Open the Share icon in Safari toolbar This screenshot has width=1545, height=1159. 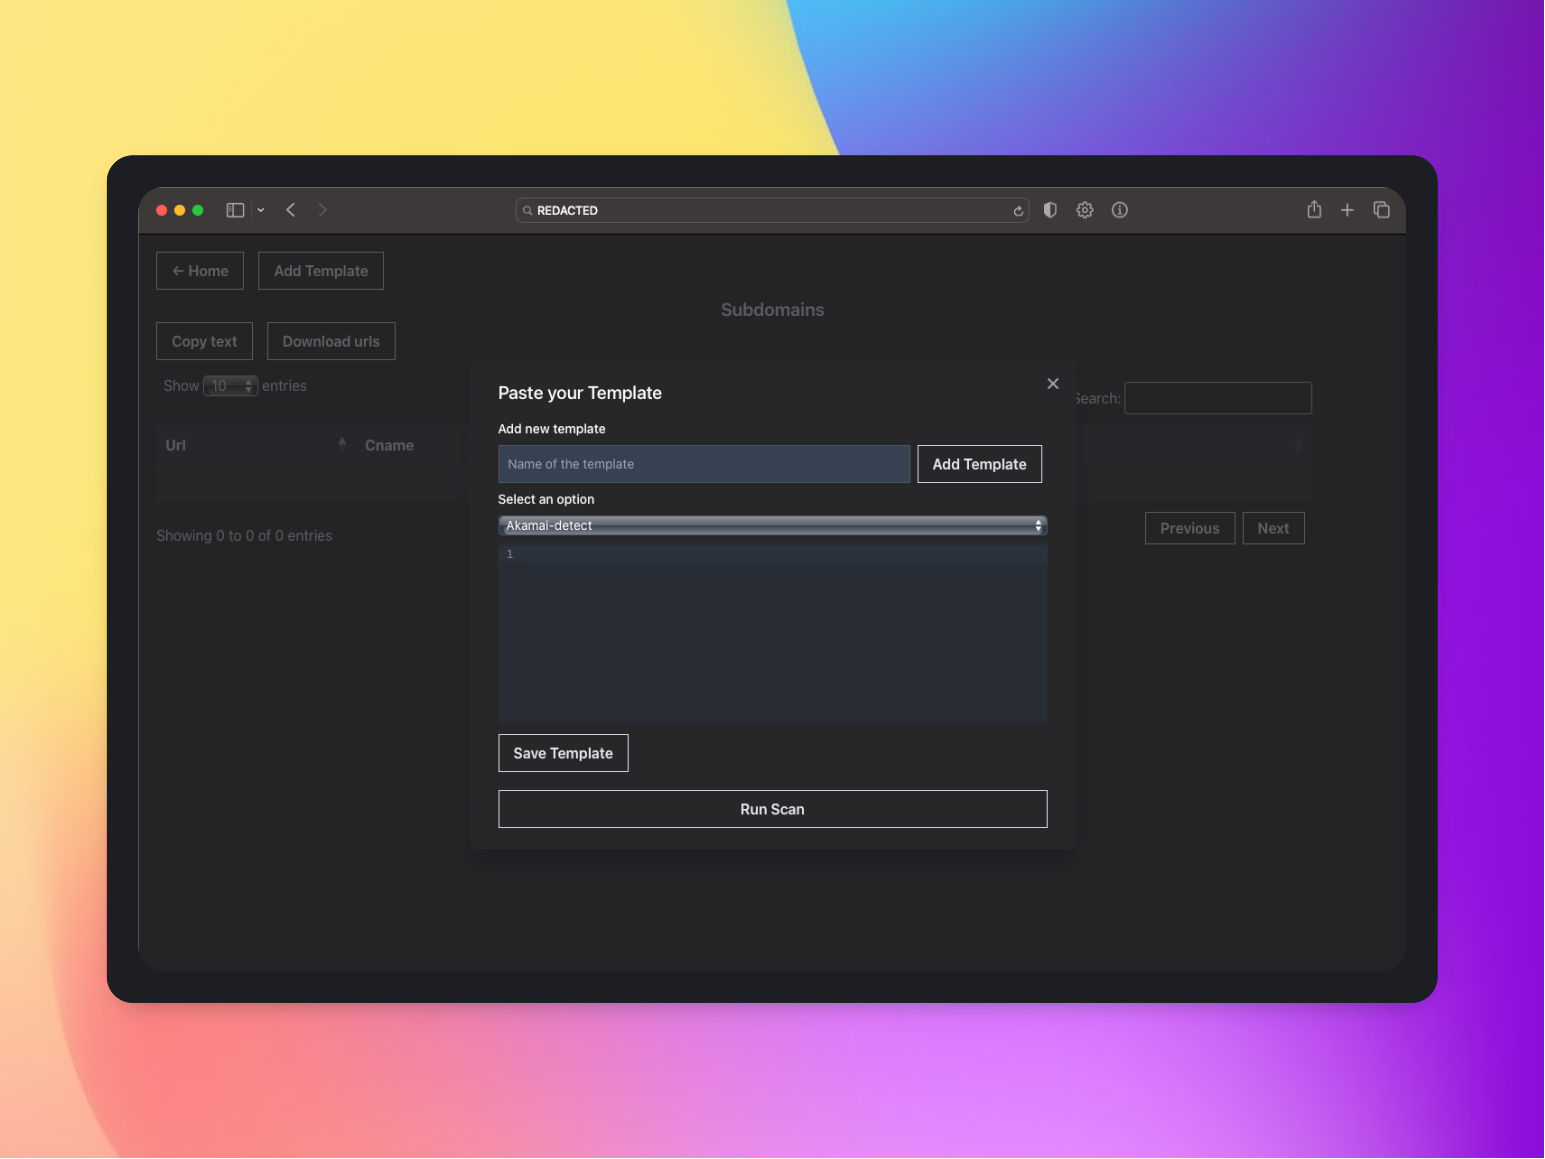(x=1314, y=209)
